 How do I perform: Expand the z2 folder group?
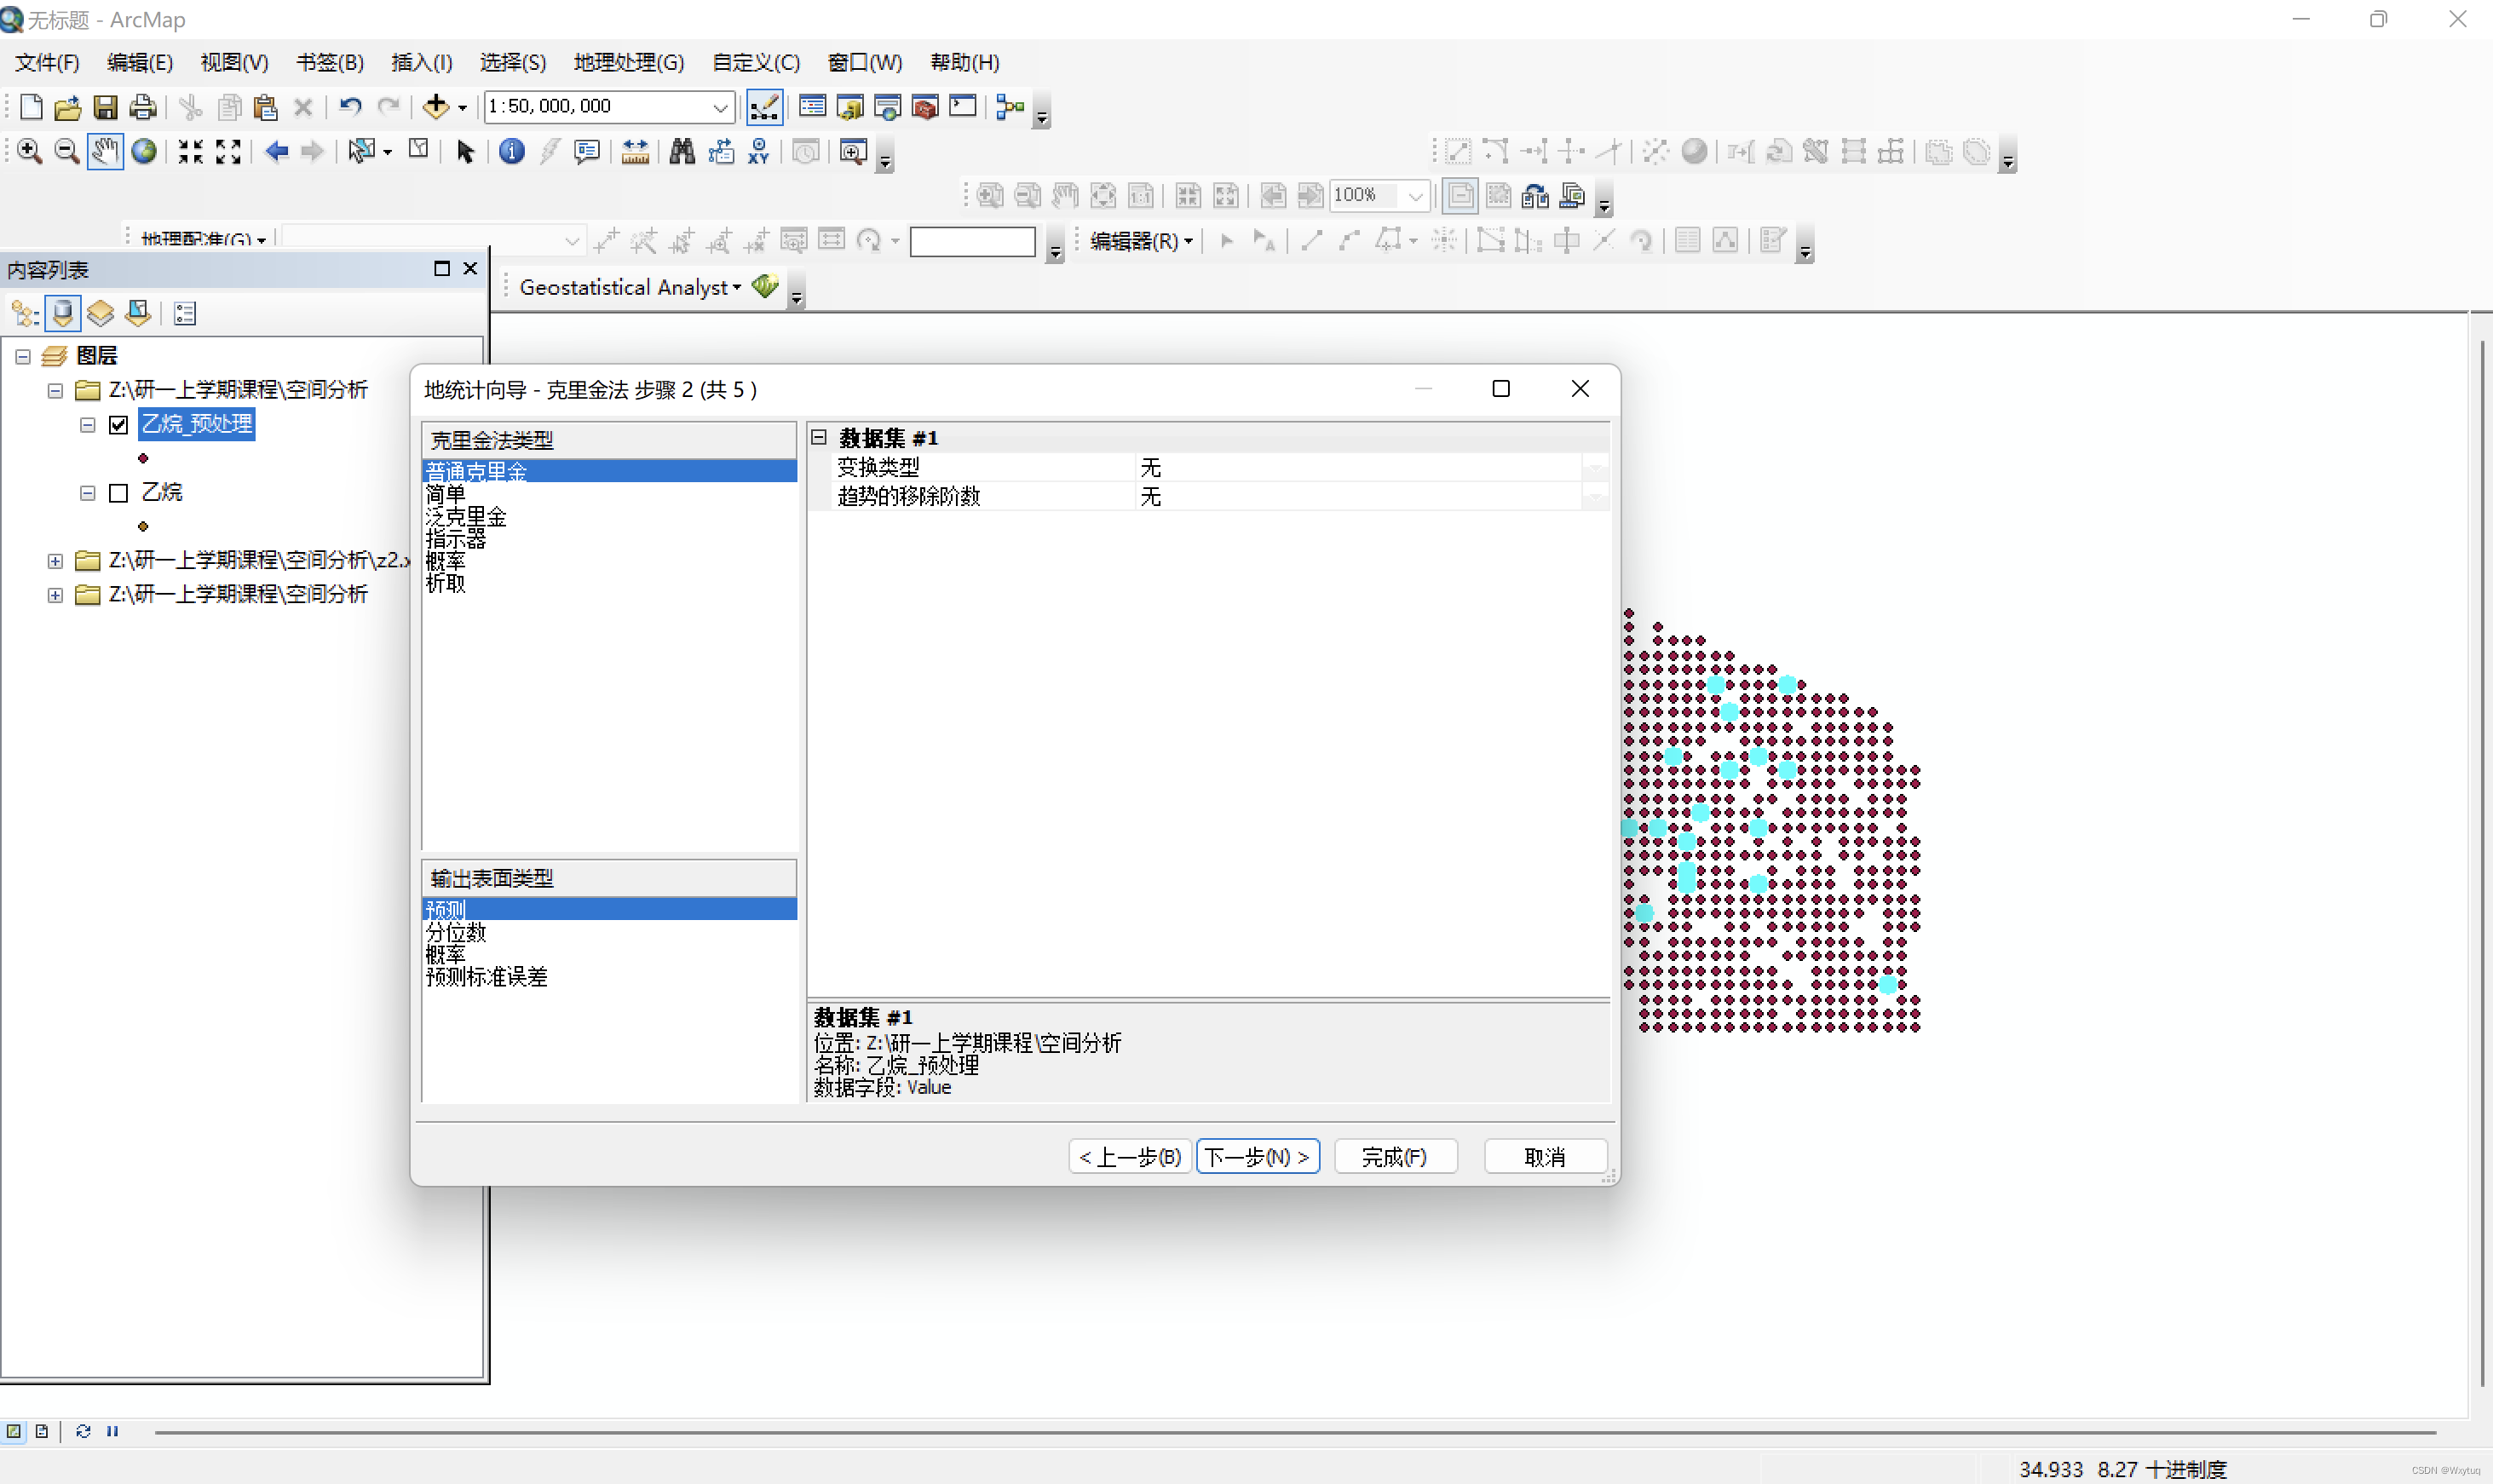coord(55,561)
